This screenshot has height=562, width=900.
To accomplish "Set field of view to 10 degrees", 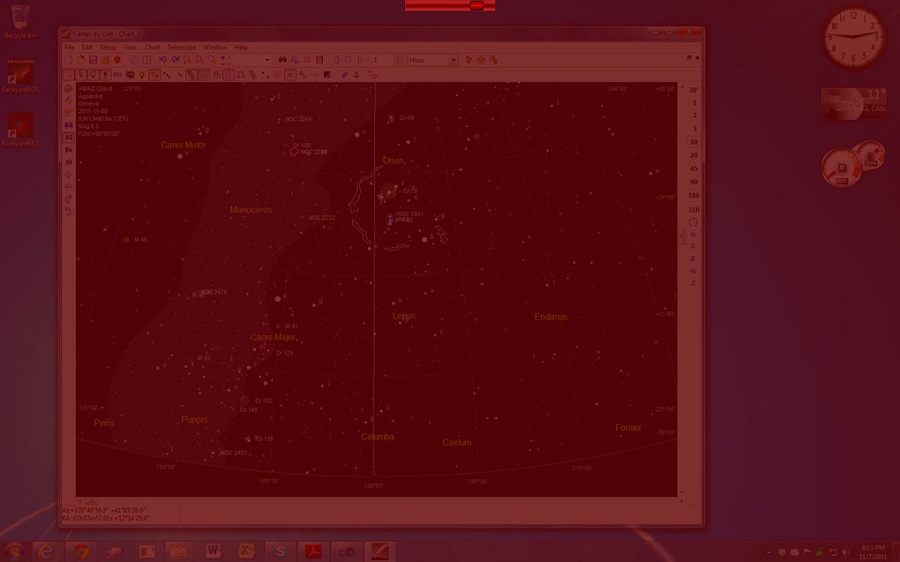I will coord(694,142).
